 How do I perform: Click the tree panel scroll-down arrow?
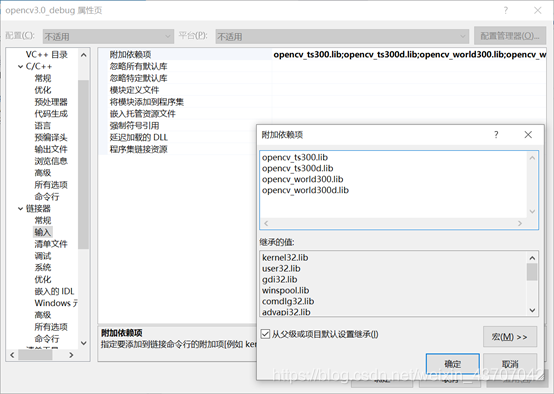pyautogui.click(x=83, y=343)
